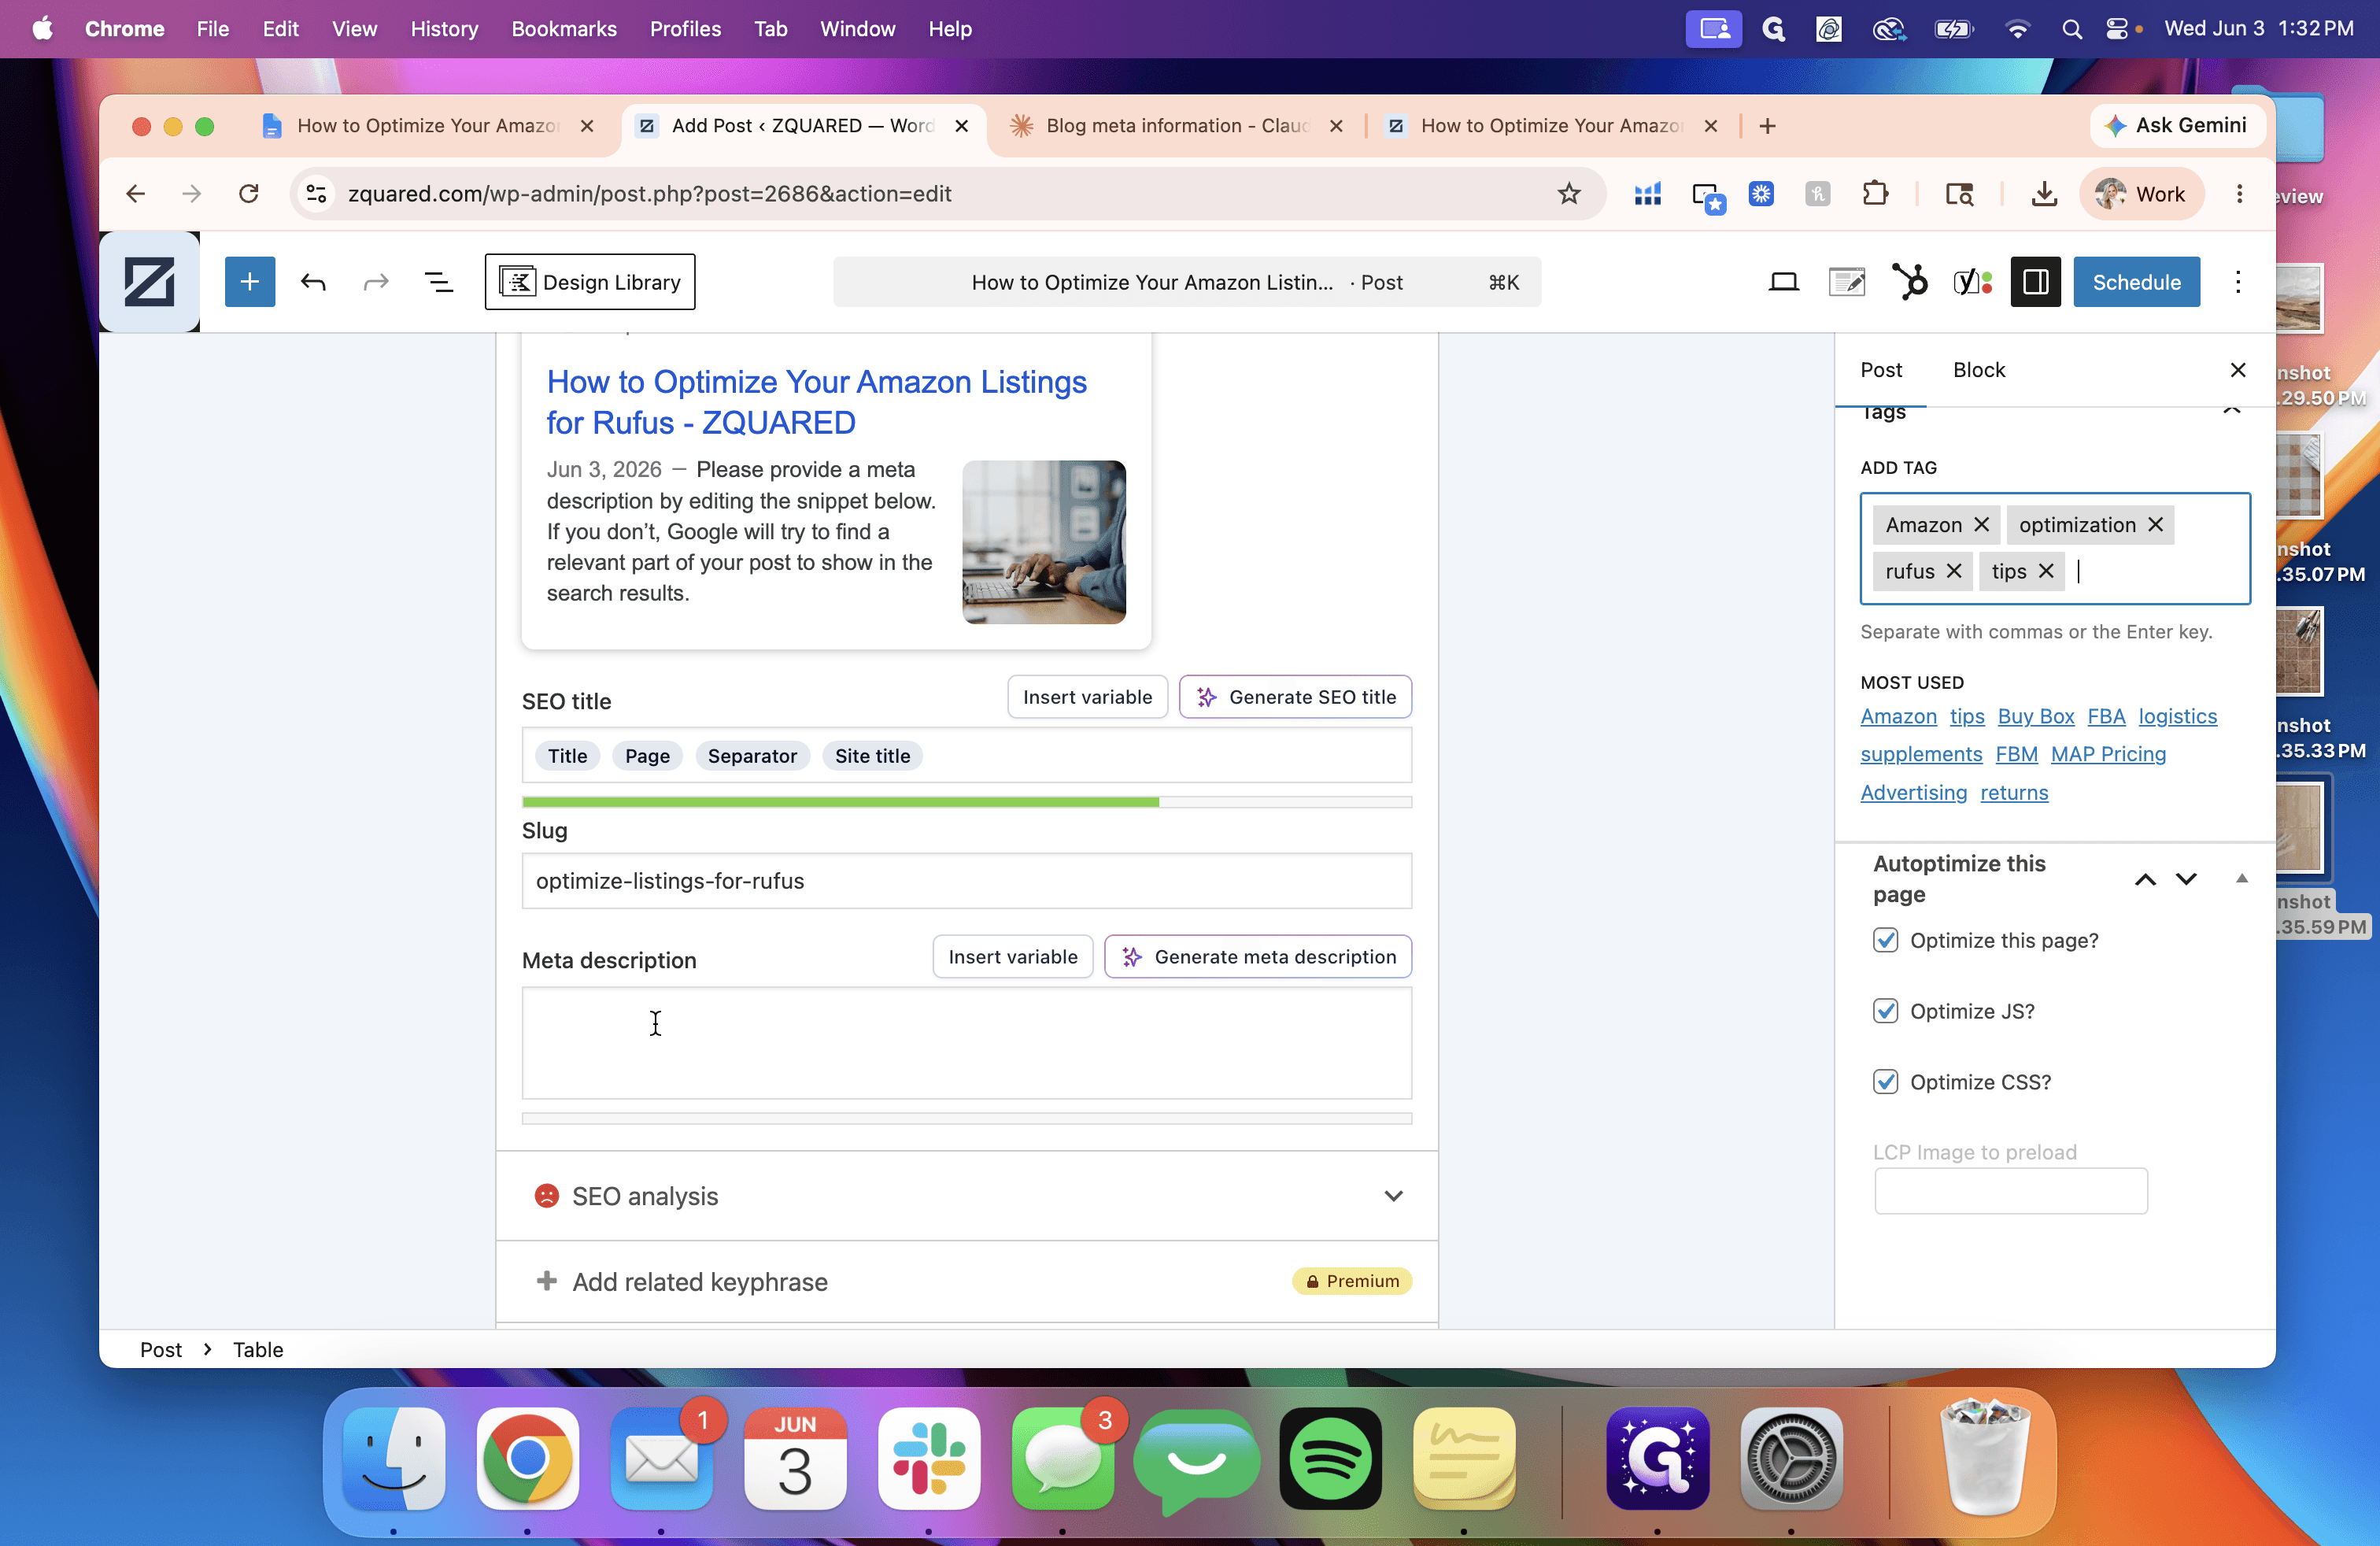Collapse the Tags panel chevron
2380x1546 pixels.
click(x=2231, y=410)
